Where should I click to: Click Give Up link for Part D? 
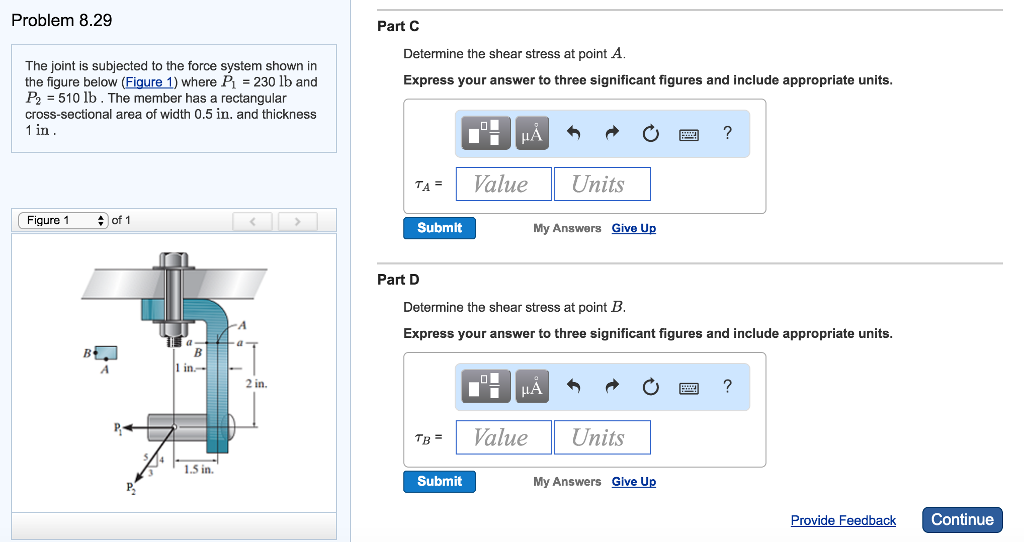(634, 482)
